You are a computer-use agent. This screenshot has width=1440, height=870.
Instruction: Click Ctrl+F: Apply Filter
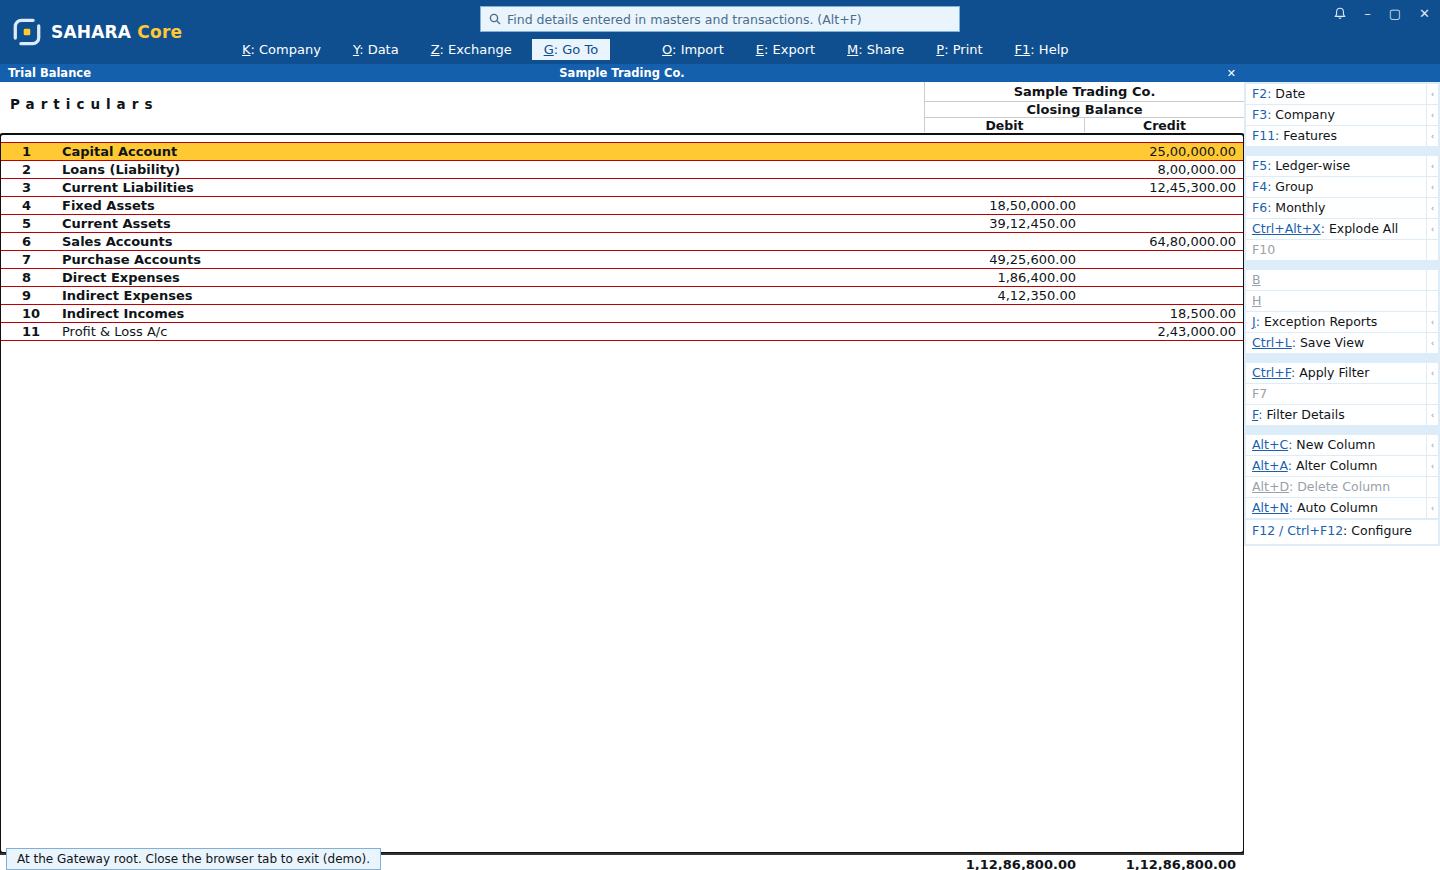tap(1336, 373)
